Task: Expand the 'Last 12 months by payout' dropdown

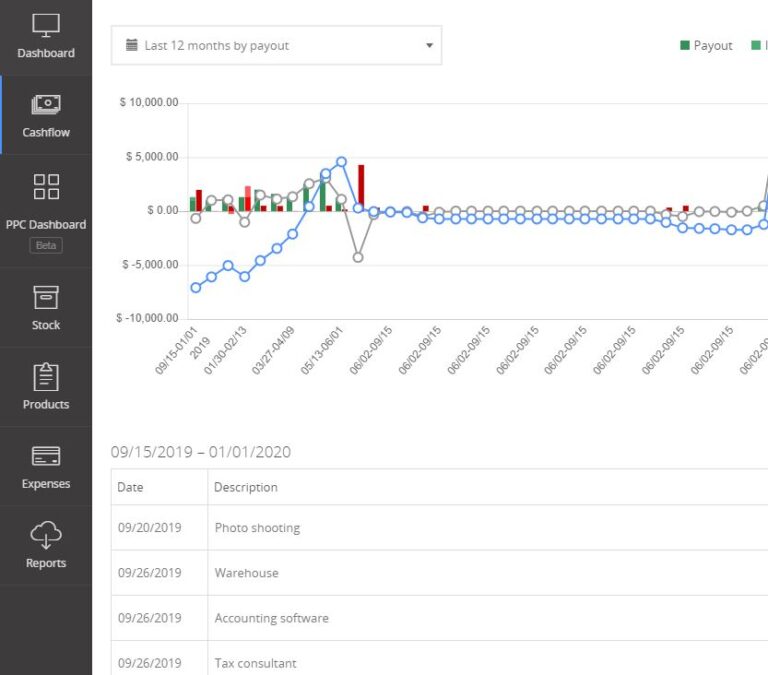Action: pyautogui.click(x=429, y=46)
